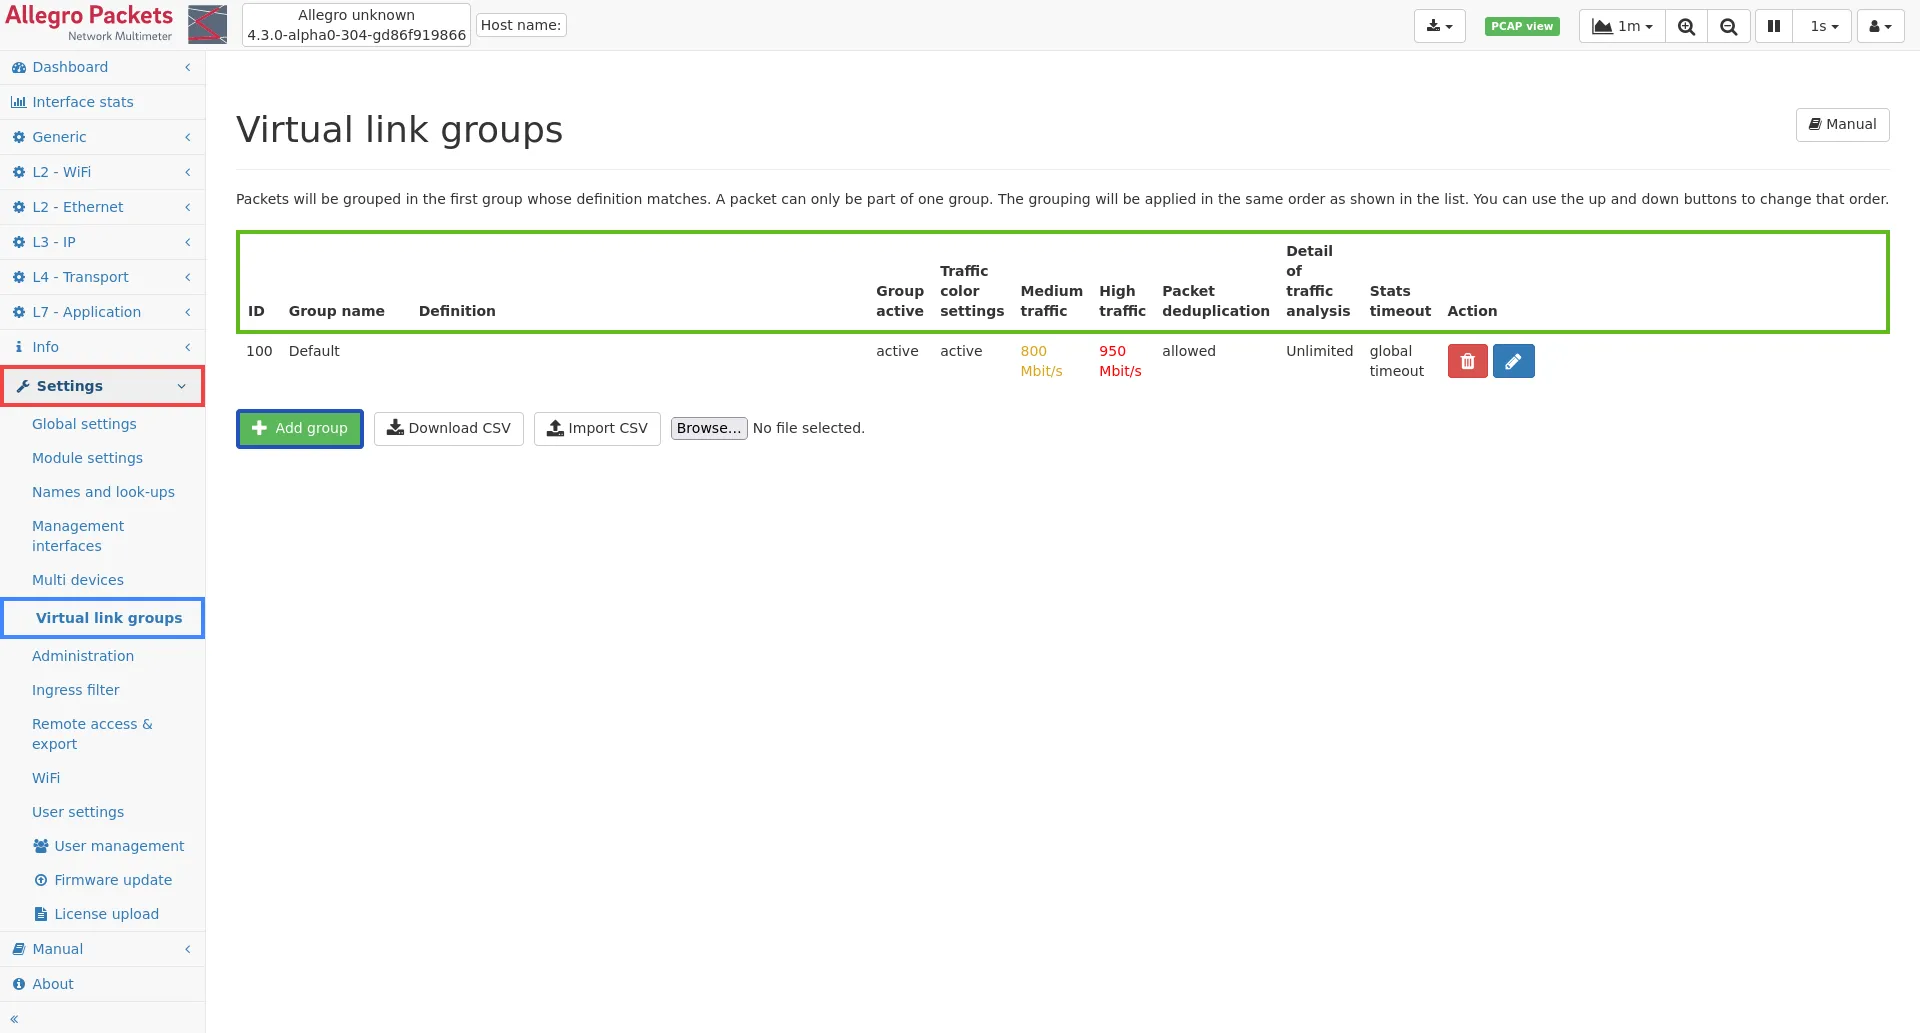Click Browse to choose a file
Screen dimensions: 1920x1033
point(708,428)
